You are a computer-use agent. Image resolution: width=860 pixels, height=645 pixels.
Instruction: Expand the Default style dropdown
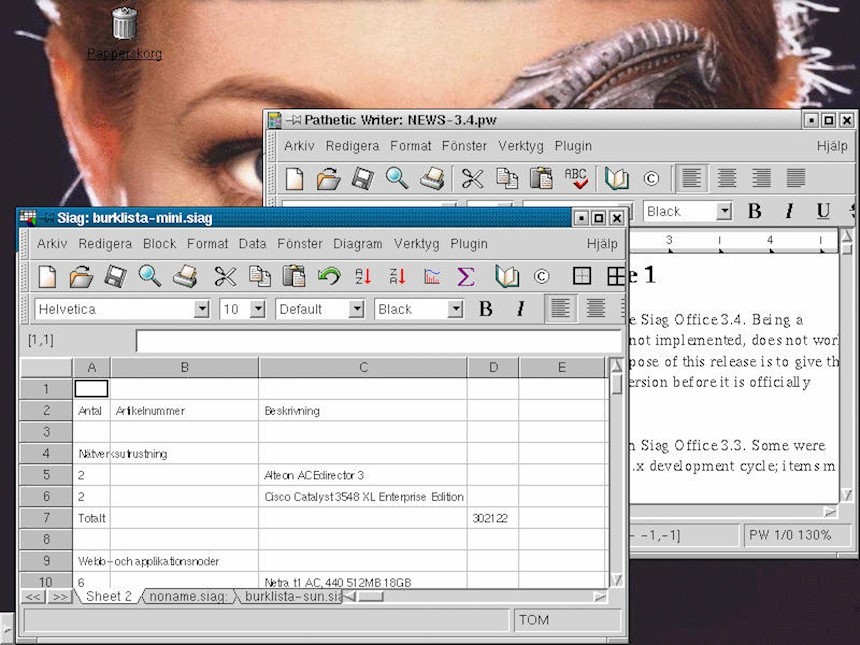pyautogui.click(x=357, y=309)
